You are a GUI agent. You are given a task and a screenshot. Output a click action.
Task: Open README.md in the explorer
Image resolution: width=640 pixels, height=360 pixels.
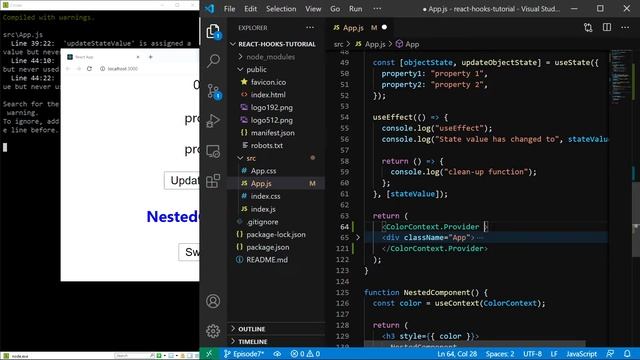pyautogui.click(x=267, y=260)
